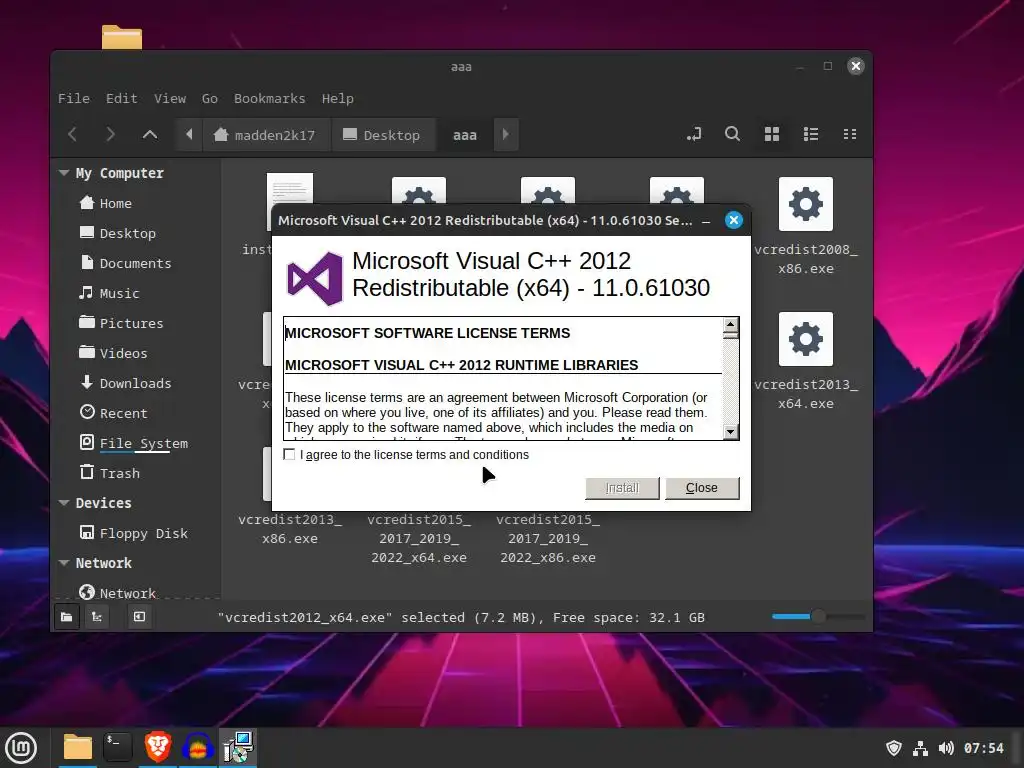Image resolution: width=1024 pixels, height=768 pixels.
Task: Select the vcredist2015_2017_2019_2022_x86.exe file name
Action: 548,539
